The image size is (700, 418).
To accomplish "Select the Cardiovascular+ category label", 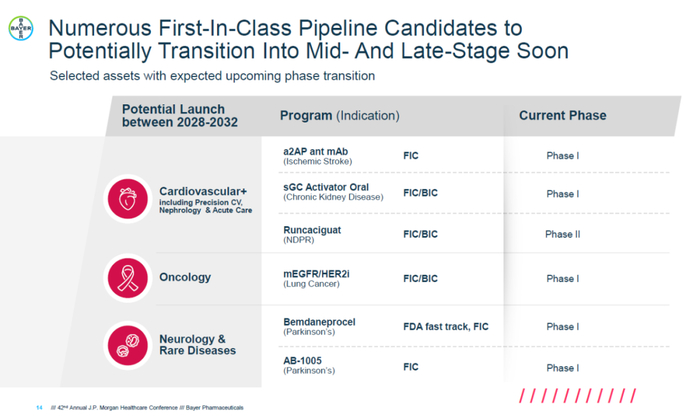I will click(203, 190).
